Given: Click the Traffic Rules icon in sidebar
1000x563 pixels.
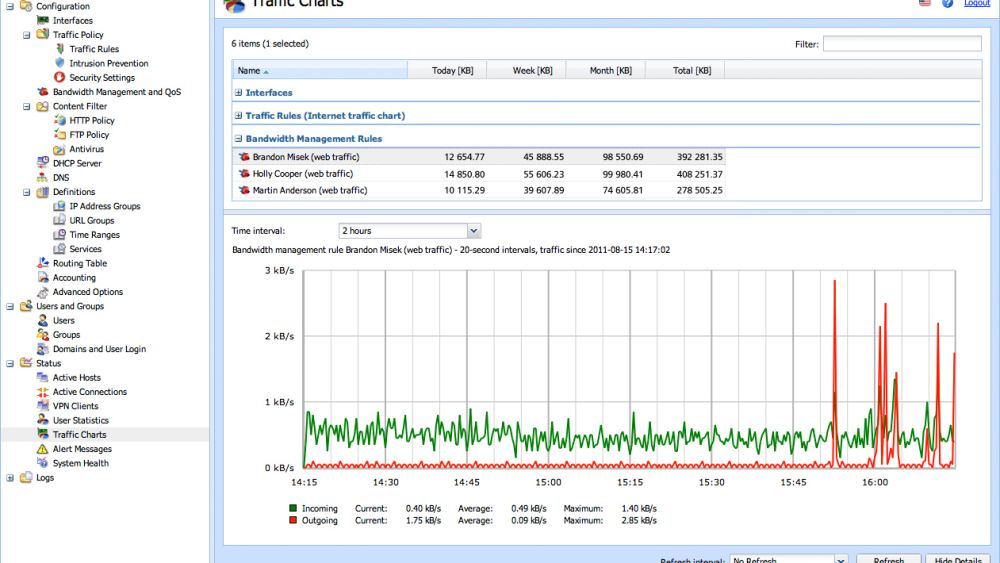Looking at the screenshot, I should (x=60, y=49).
